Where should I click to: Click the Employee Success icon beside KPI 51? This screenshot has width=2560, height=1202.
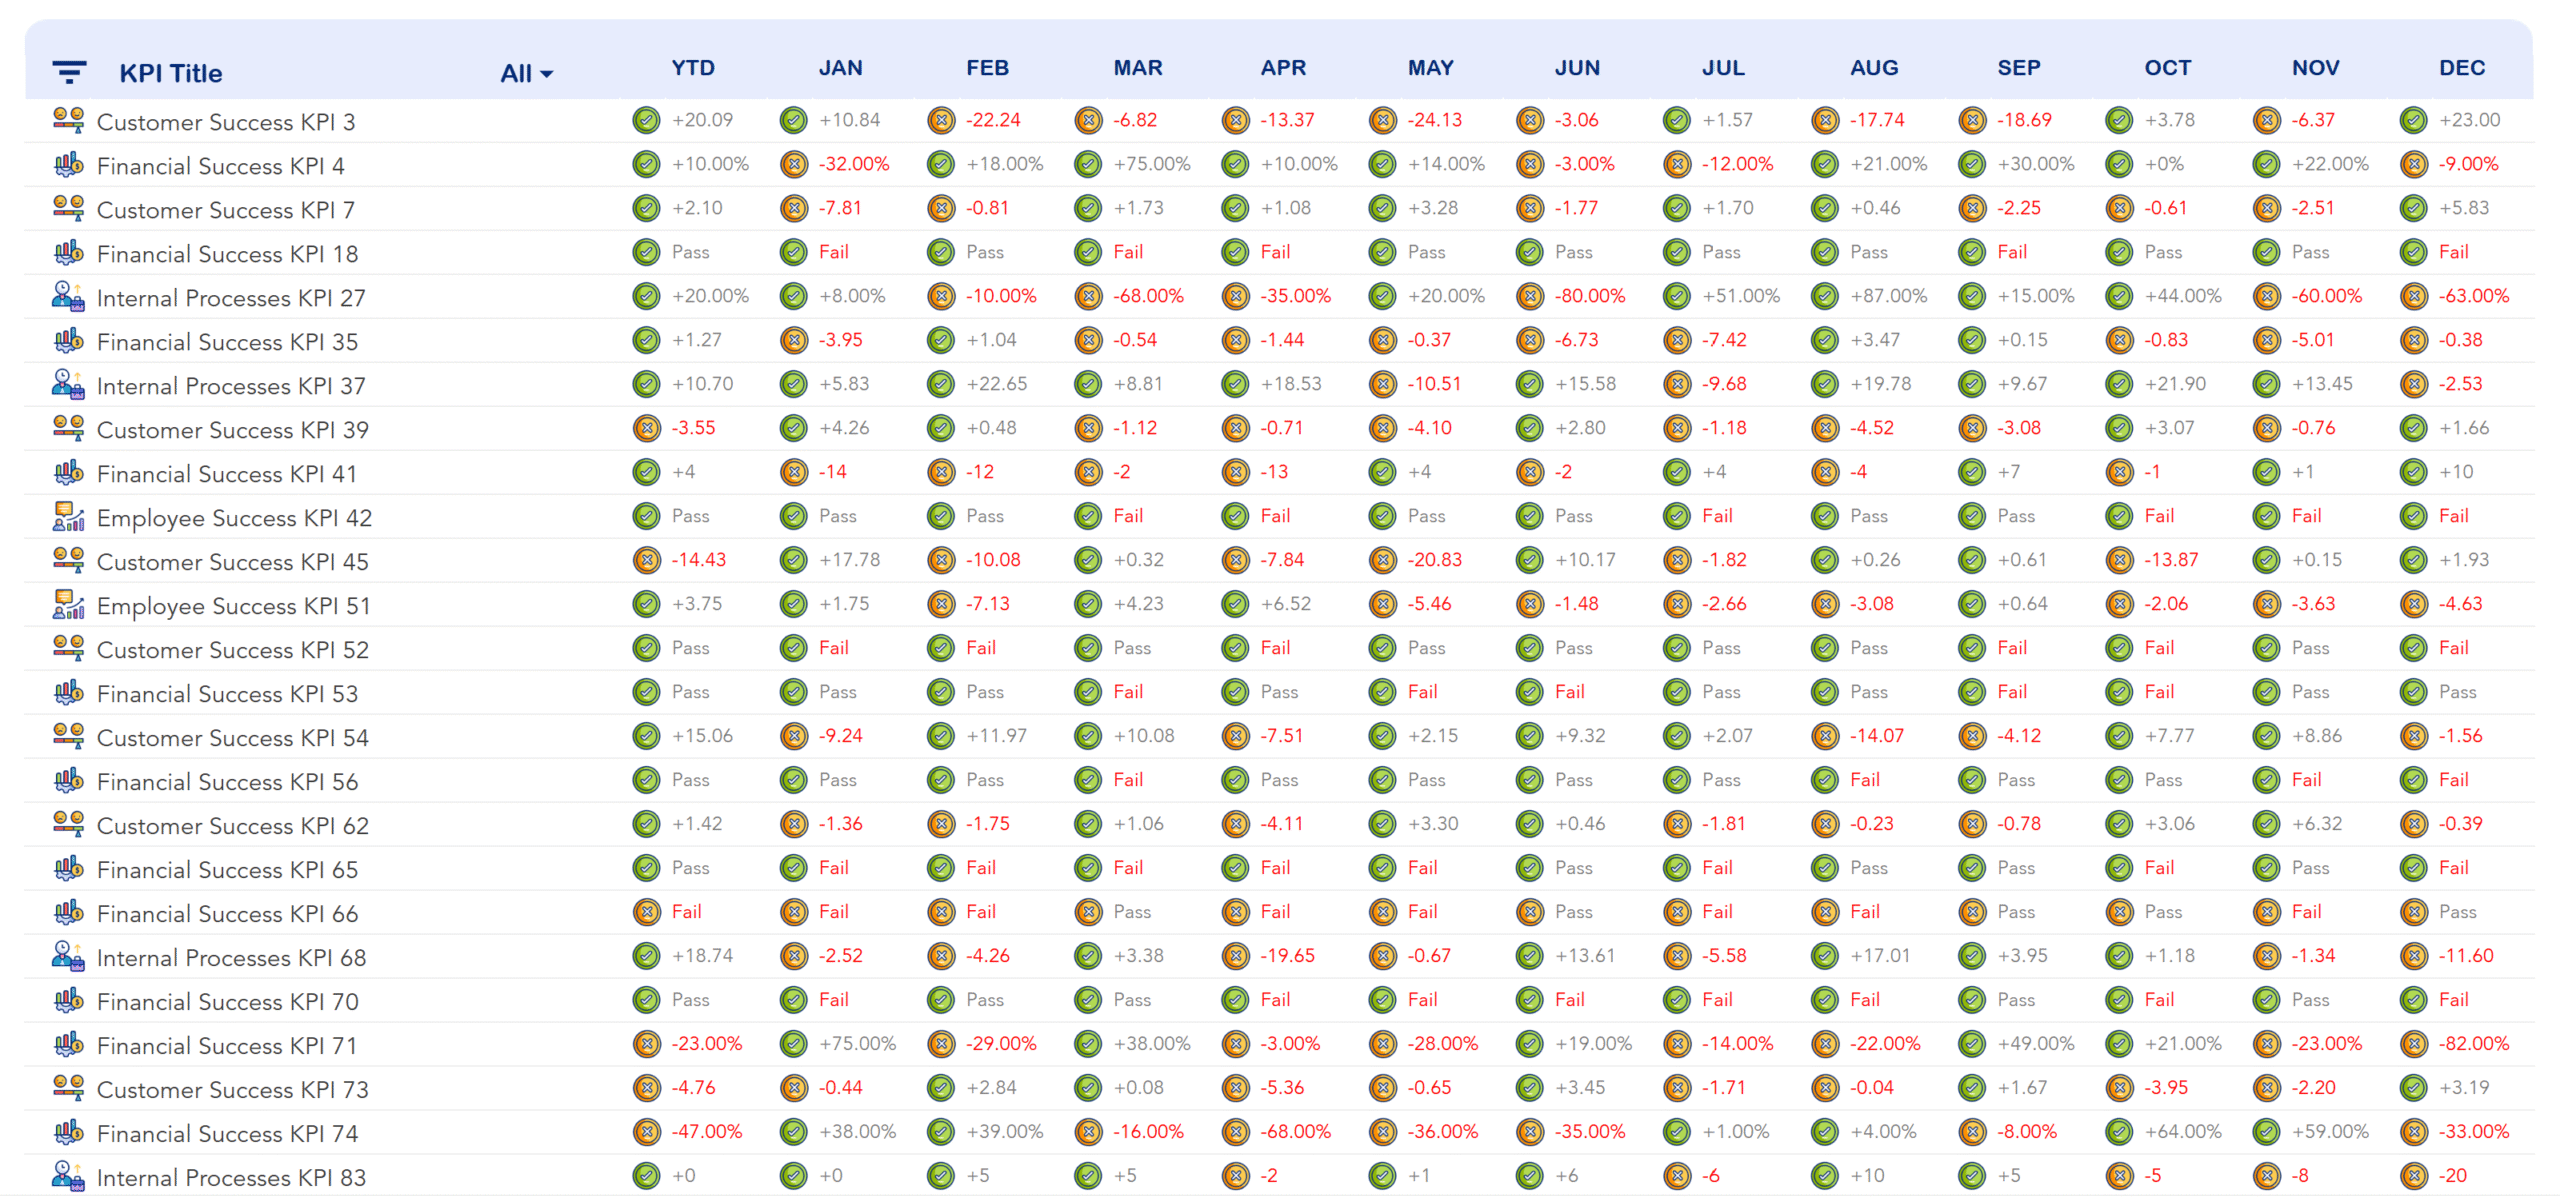[67, 604]
